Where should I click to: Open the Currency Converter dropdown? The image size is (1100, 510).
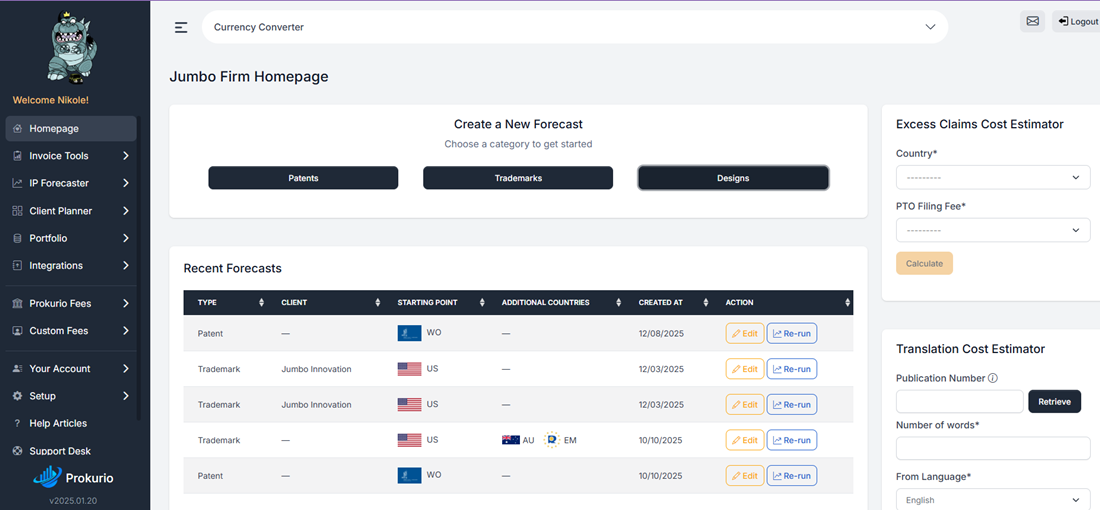[x=574, y=27]
